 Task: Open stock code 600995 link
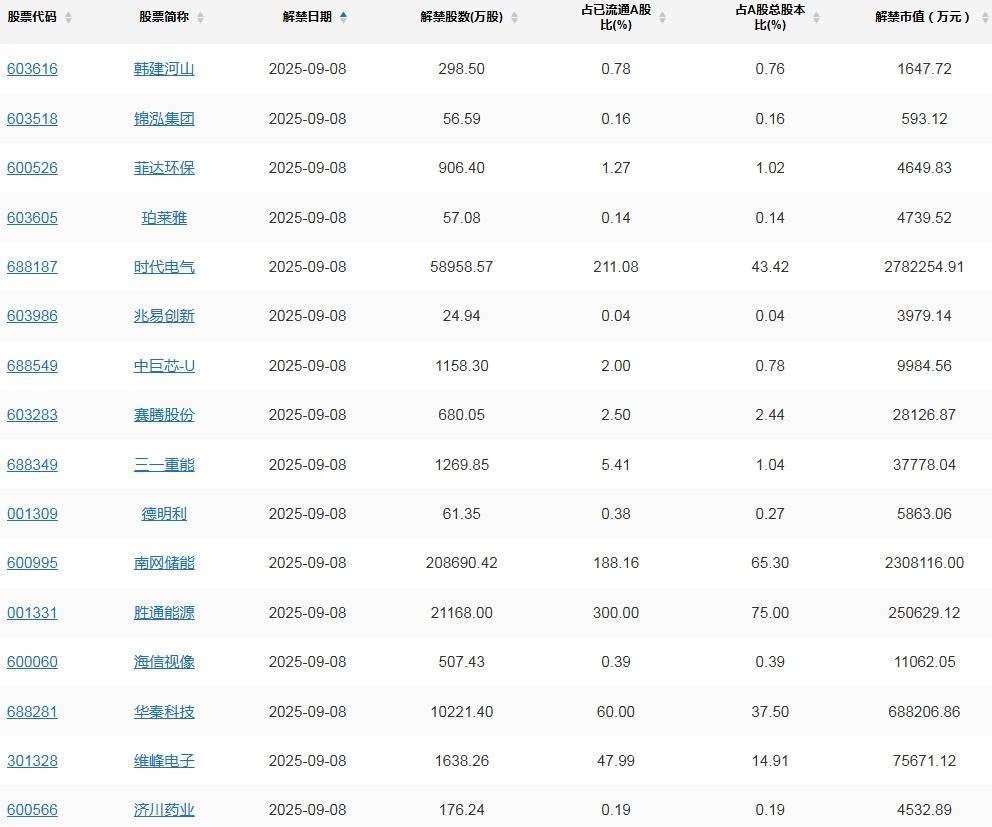coord(32,563)
